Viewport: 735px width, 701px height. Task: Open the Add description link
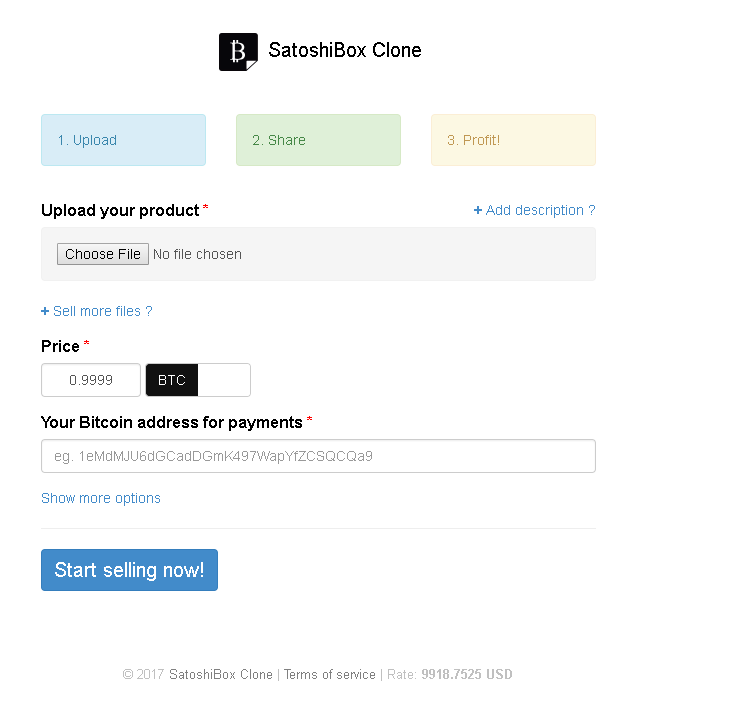pos(534,210)
